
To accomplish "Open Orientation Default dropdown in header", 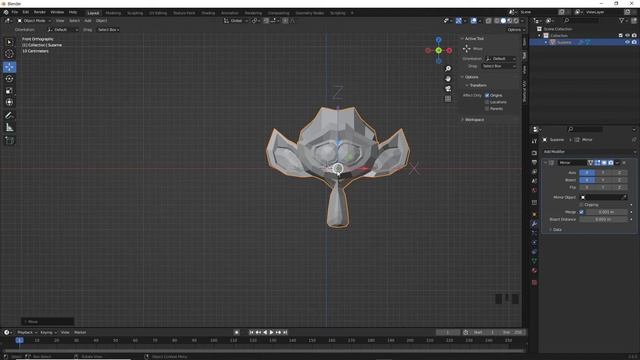I will 63,30.
